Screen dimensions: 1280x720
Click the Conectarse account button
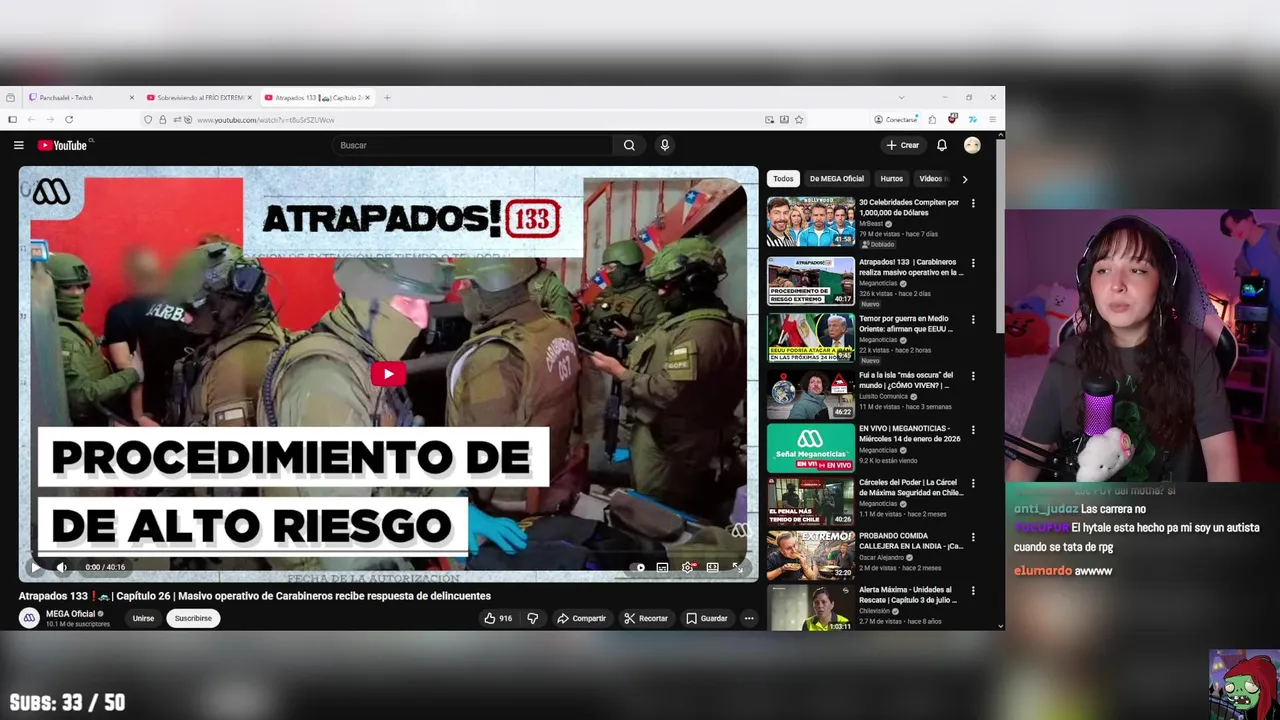point(896,119)
